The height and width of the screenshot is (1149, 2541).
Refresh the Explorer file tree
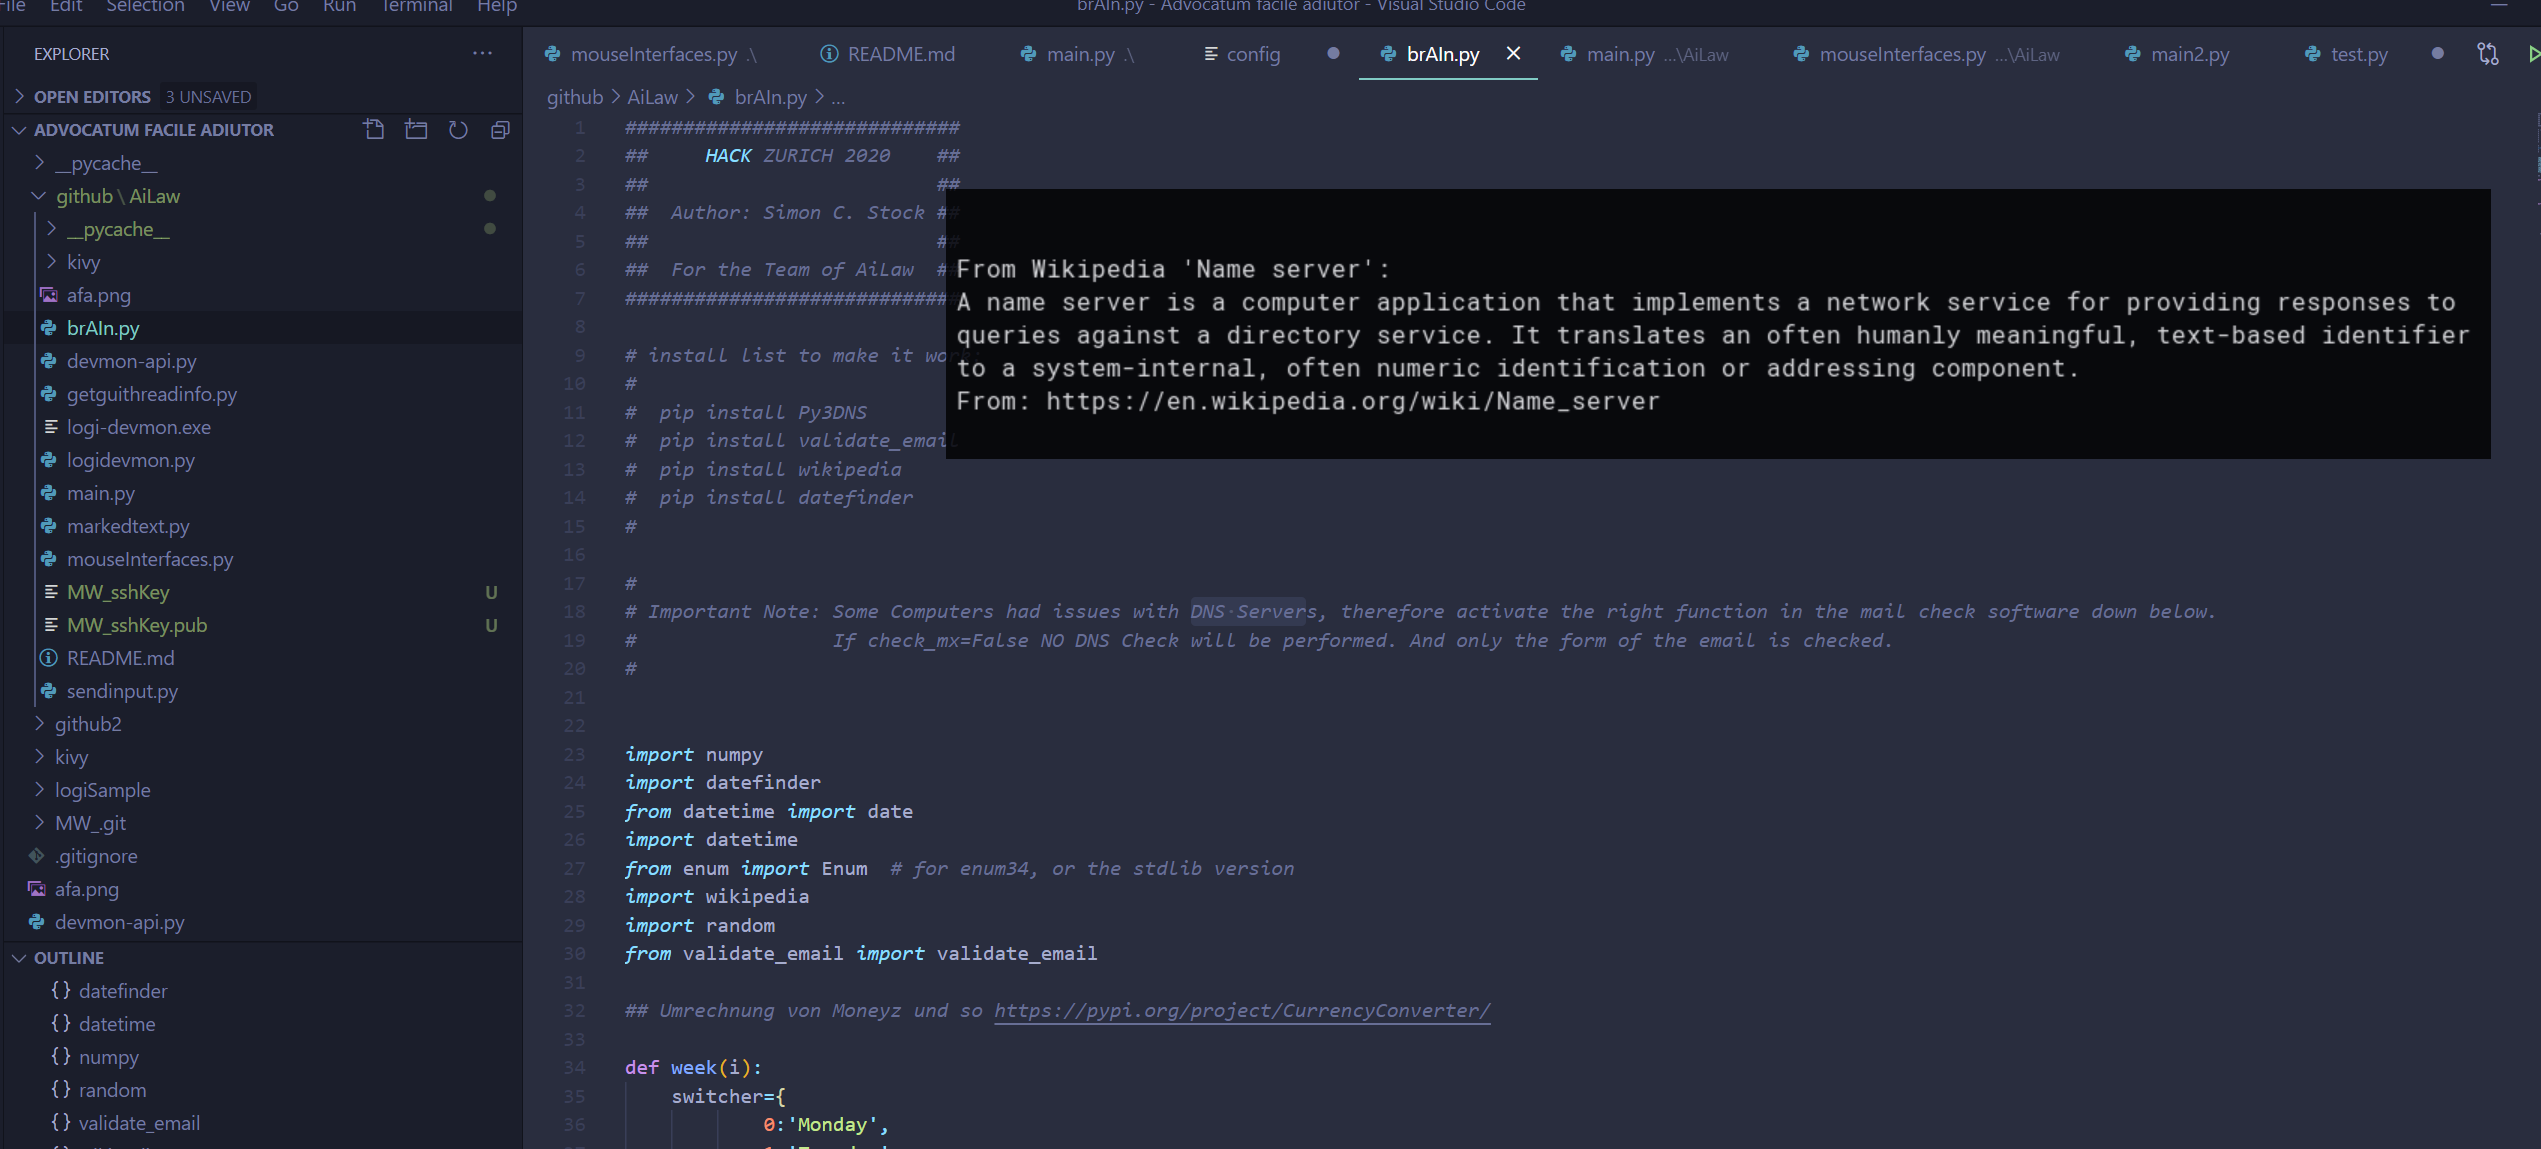coord(458,130)
